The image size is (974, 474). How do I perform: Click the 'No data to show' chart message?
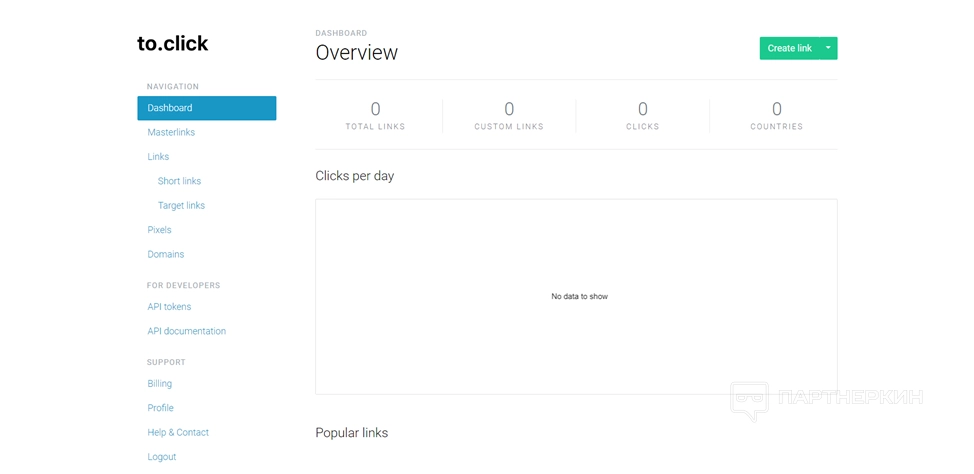(580, 296)
